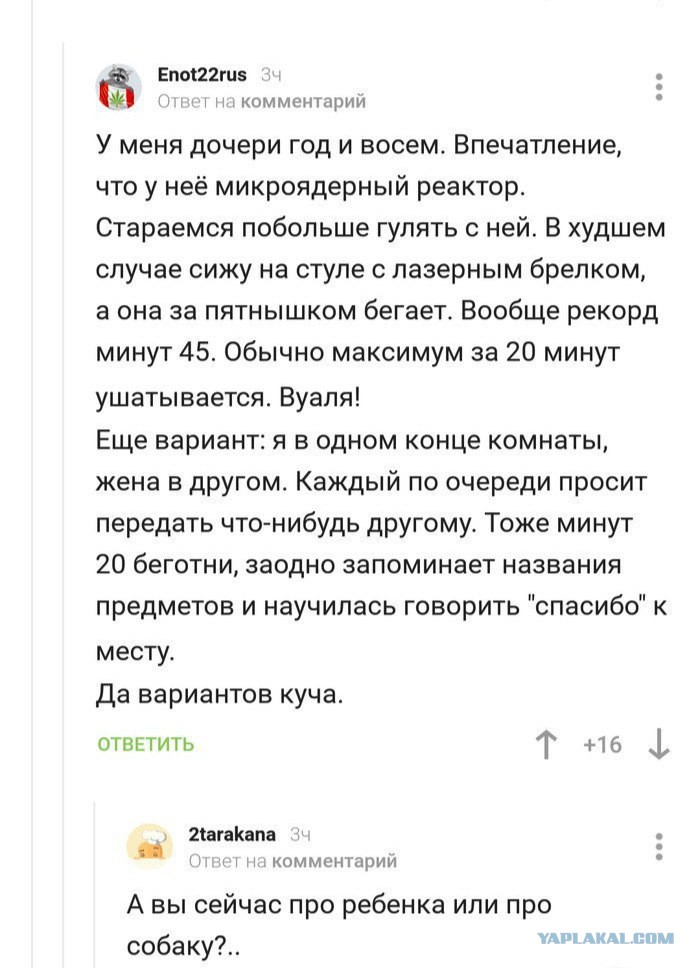Open the 2tarakana username link
700x968 pixels.
pos(232,835)
